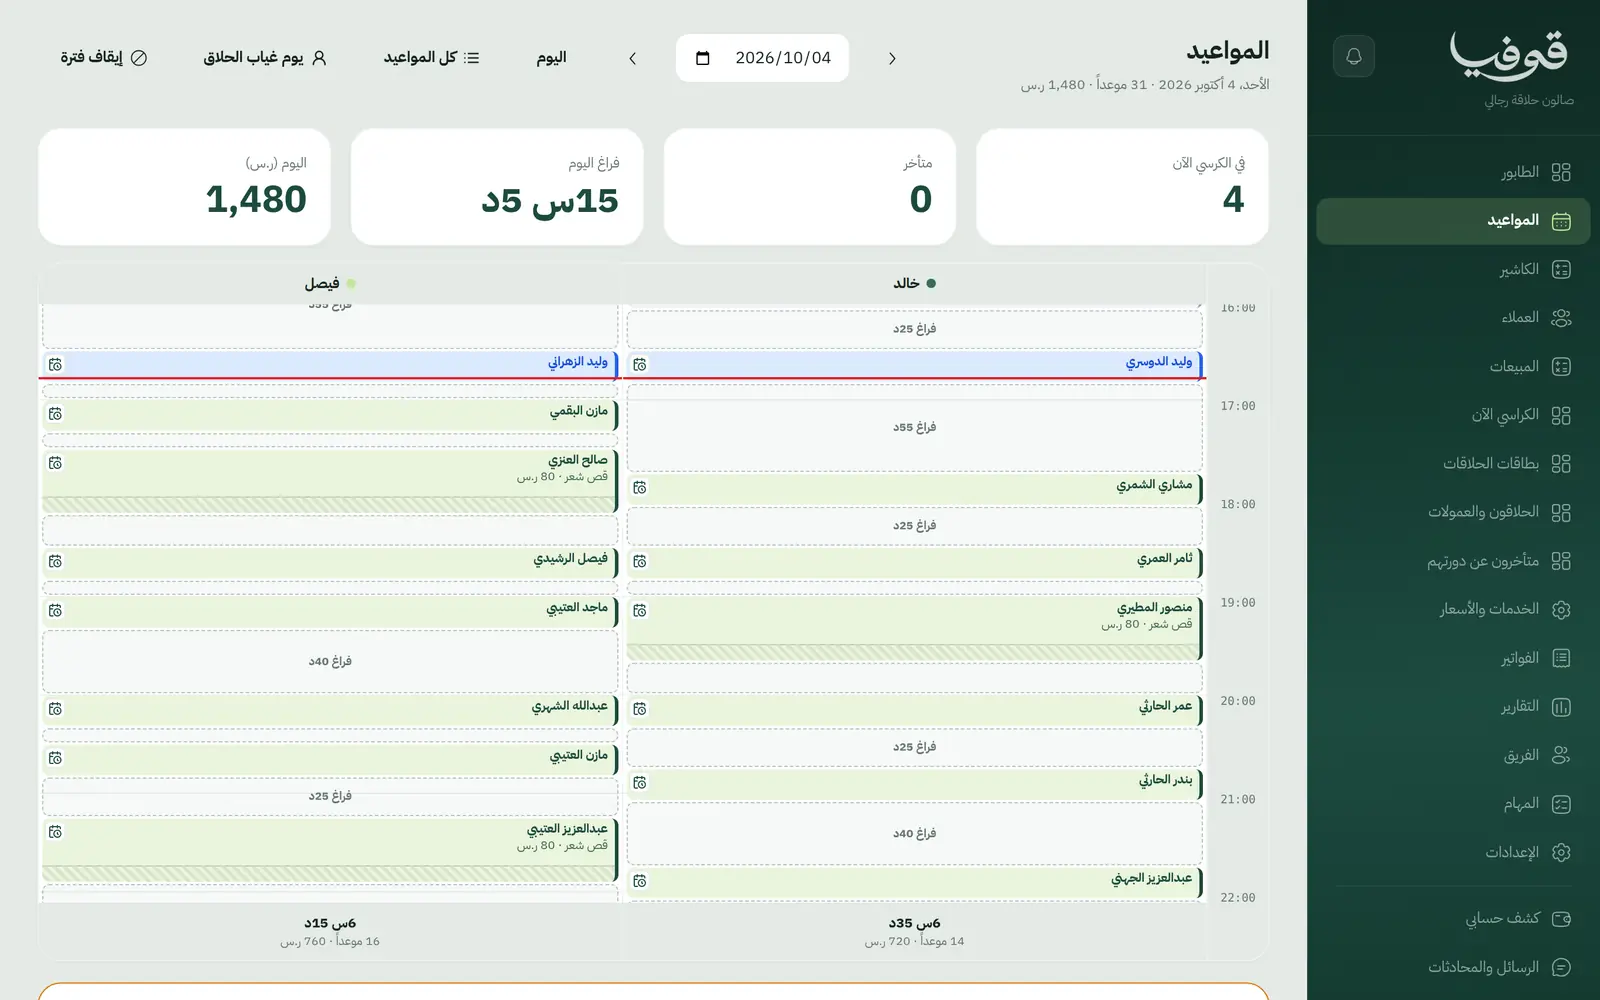The width and height of the screenshot is (1600, 1000).
Task: Select المواعيد in the sidebar
Action: 1453,221
